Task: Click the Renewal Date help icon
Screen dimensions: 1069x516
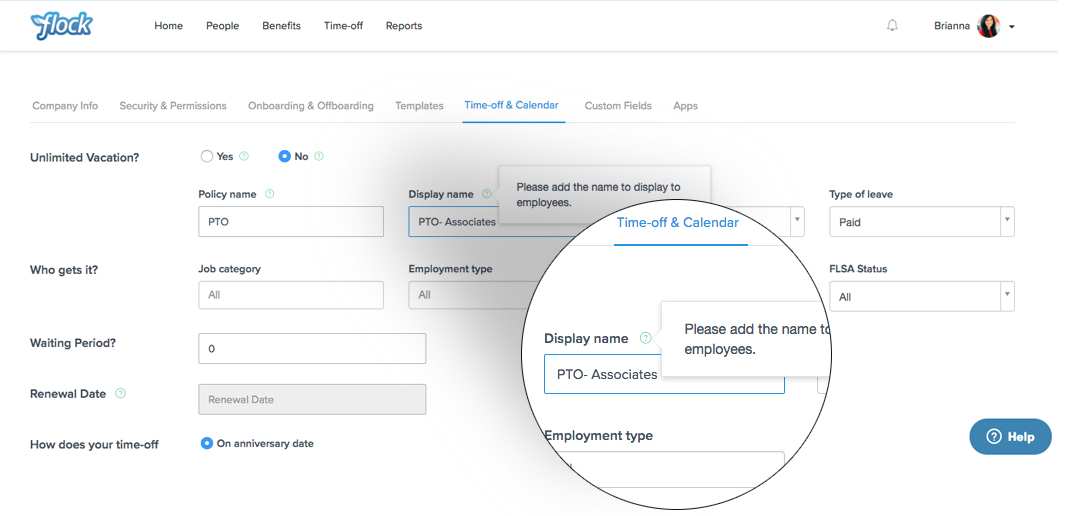Action: pos(121,393)
